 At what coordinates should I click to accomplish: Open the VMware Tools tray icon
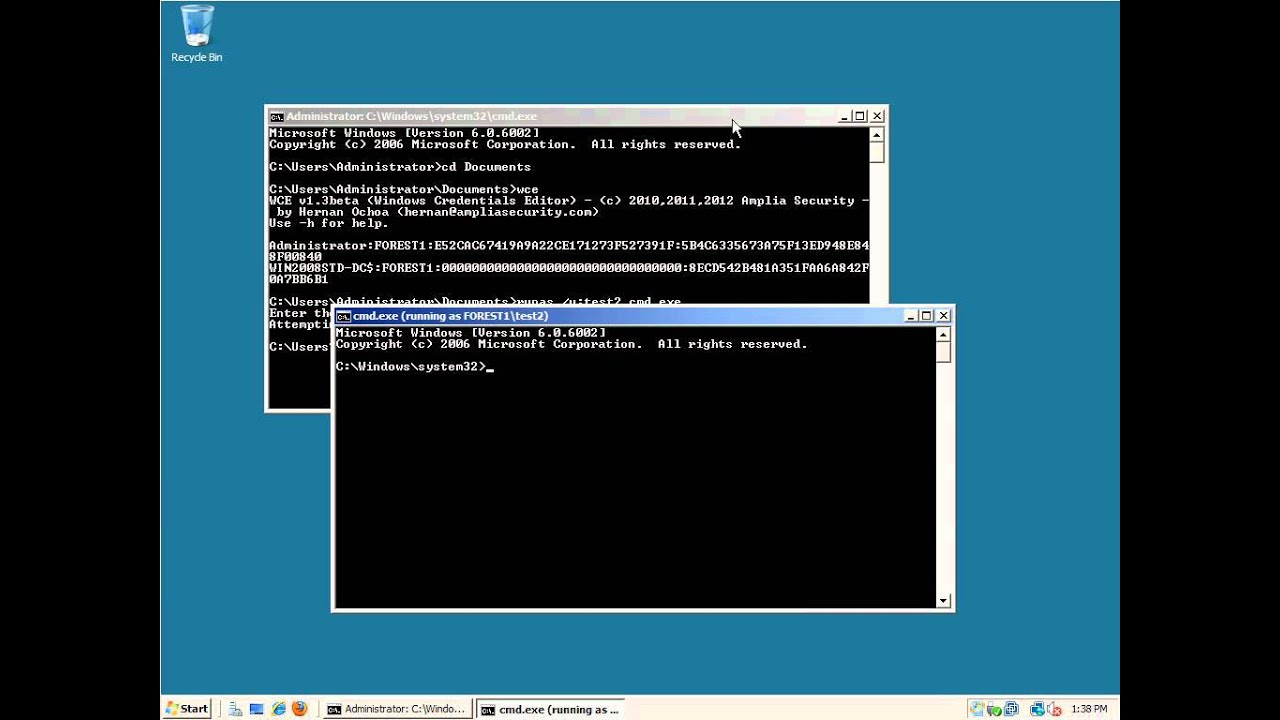1011,709
